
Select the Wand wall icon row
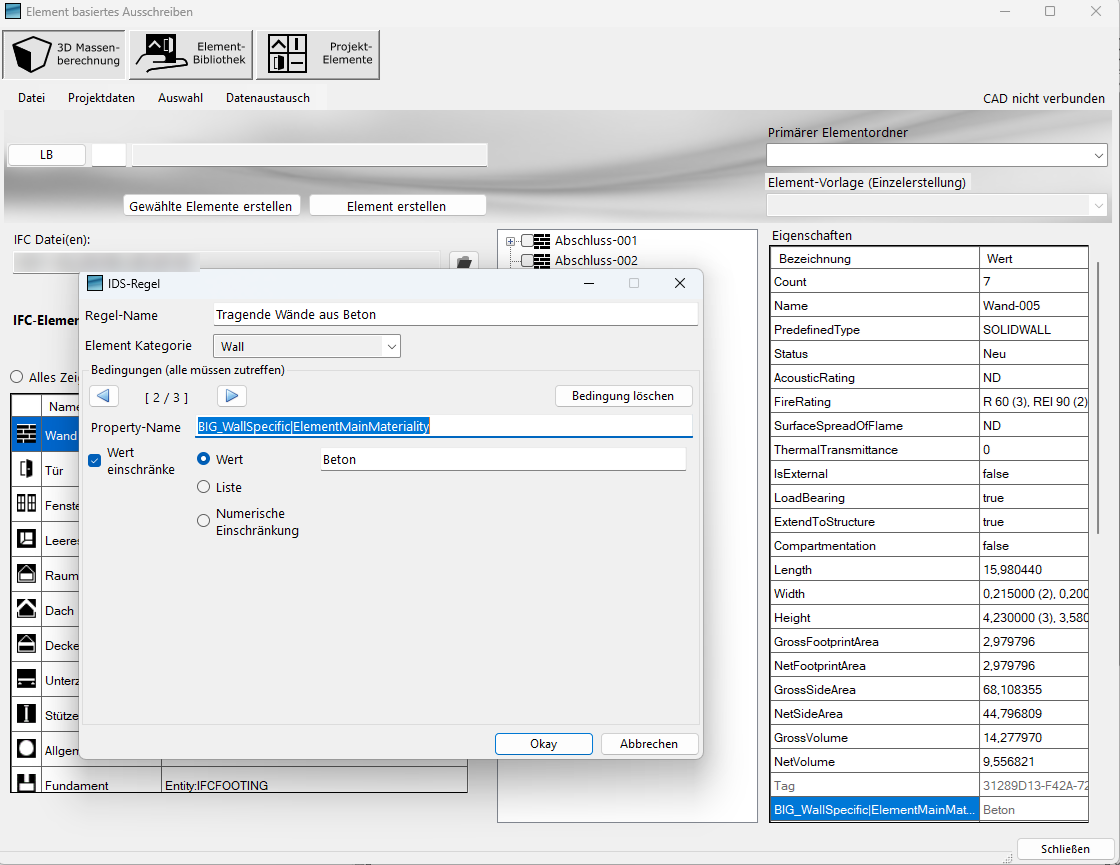point(26,434)
